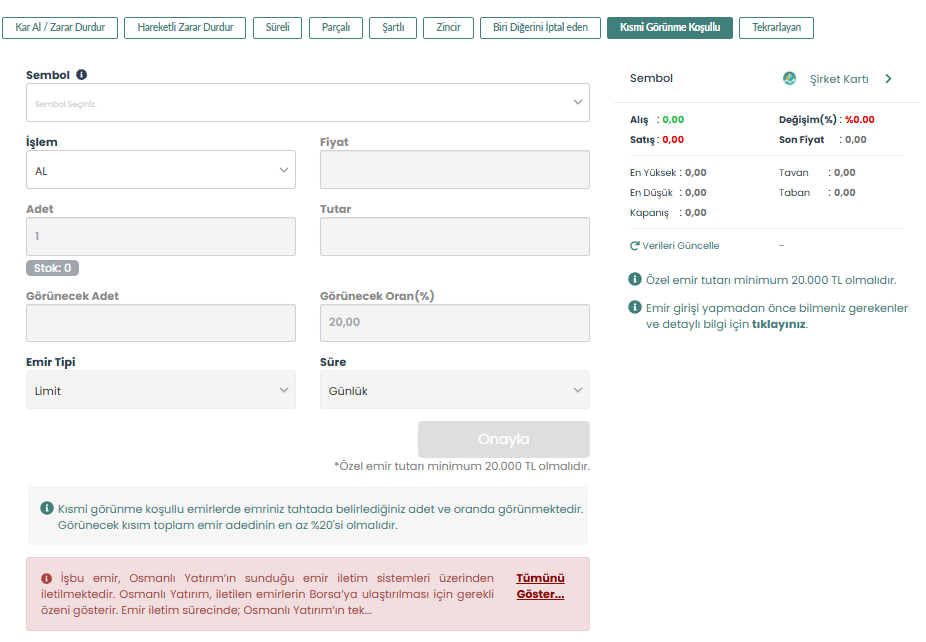Follow the tıklayınız link for details

778,324
